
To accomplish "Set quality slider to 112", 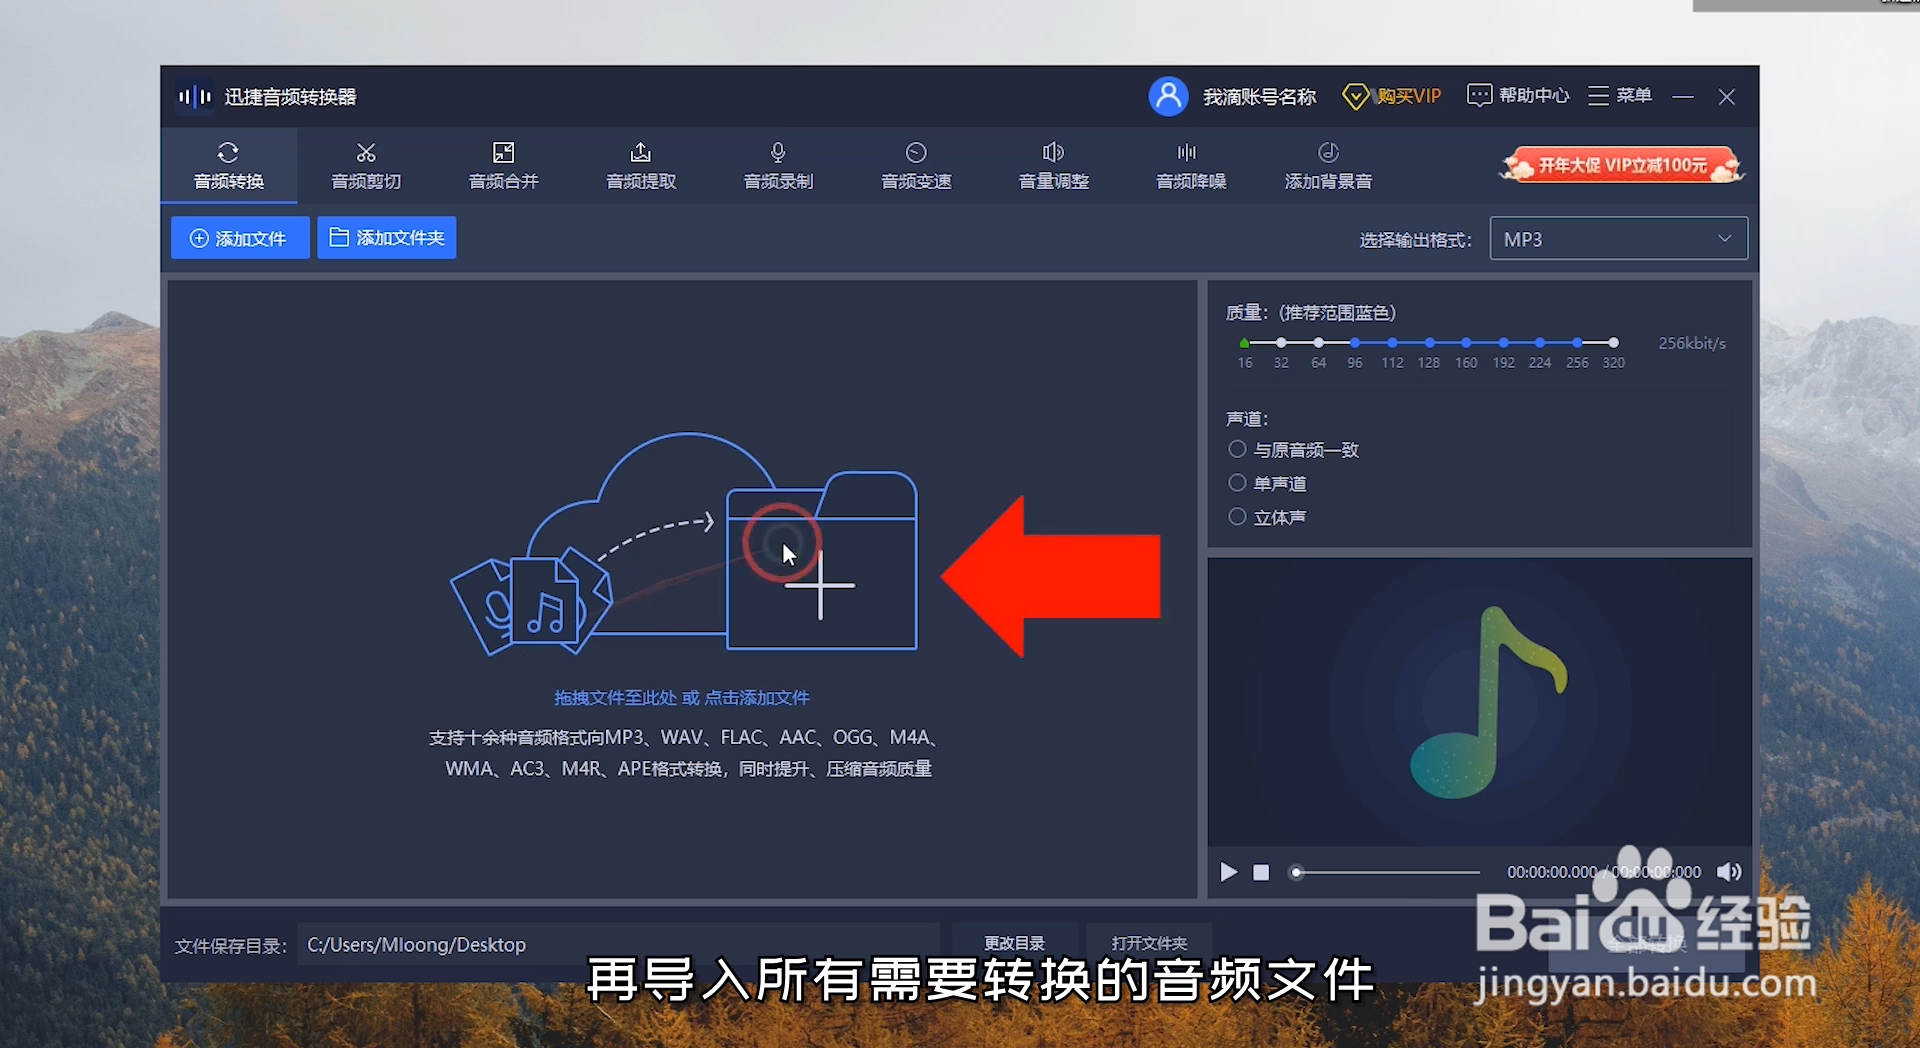I will (x=1392, y=343).
